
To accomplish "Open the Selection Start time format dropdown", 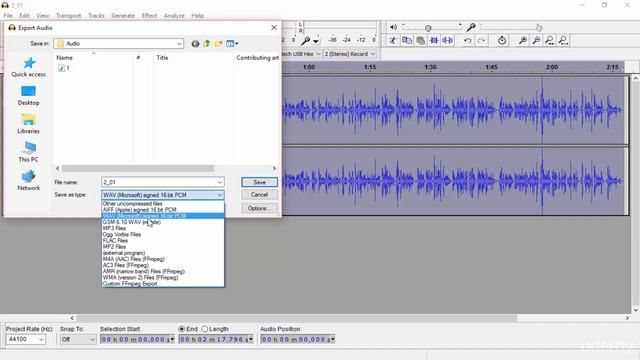I will tap(172, 340).
